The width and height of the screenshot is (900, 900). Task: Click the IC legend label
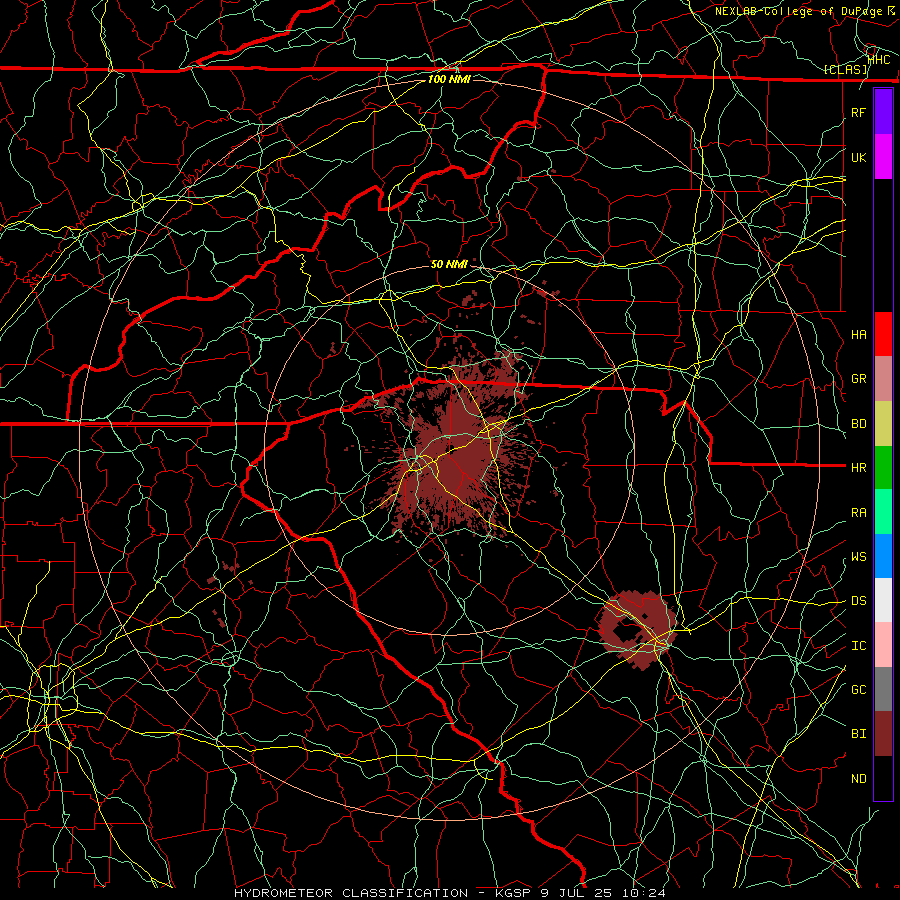(858, 646)
